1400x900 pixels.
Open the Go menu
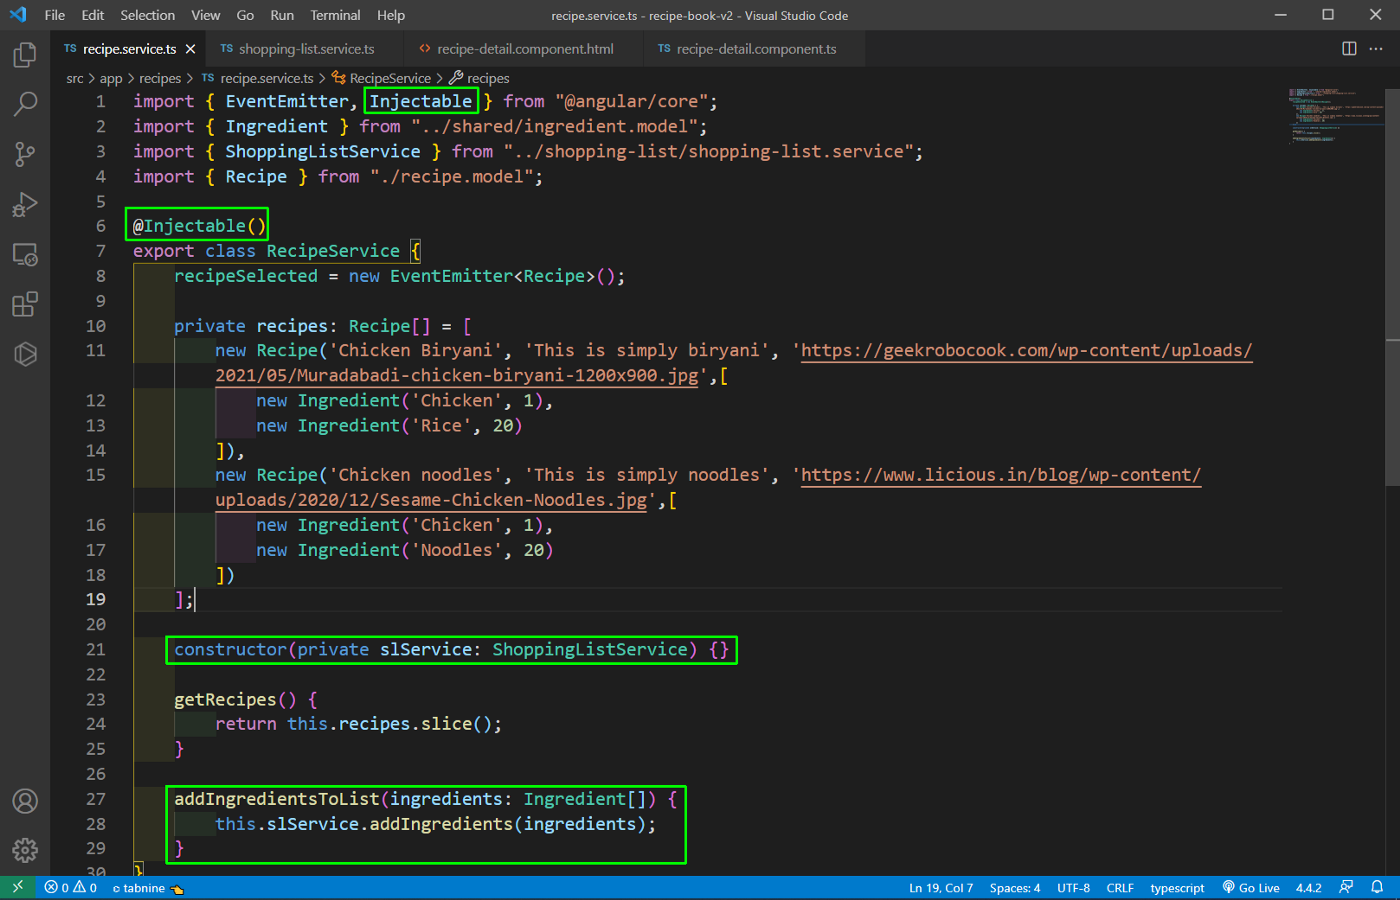pos(245,15)
